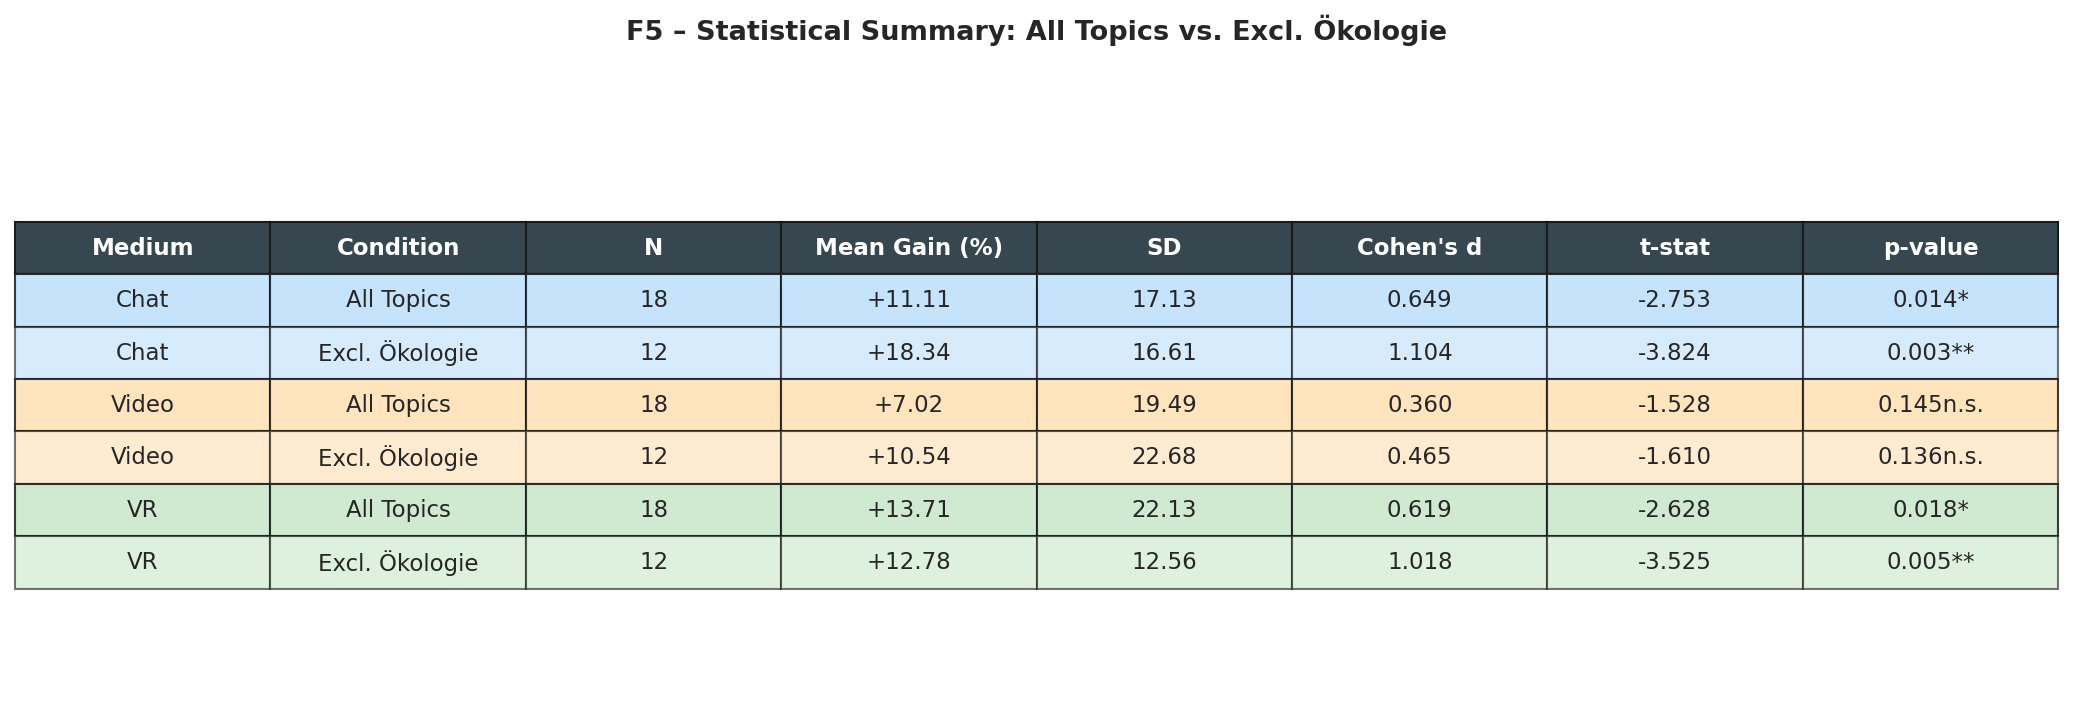Viewport: 2073px width, 723px height.
Task: Click the 0.003** p-value cell
Action: [1930, 353]
